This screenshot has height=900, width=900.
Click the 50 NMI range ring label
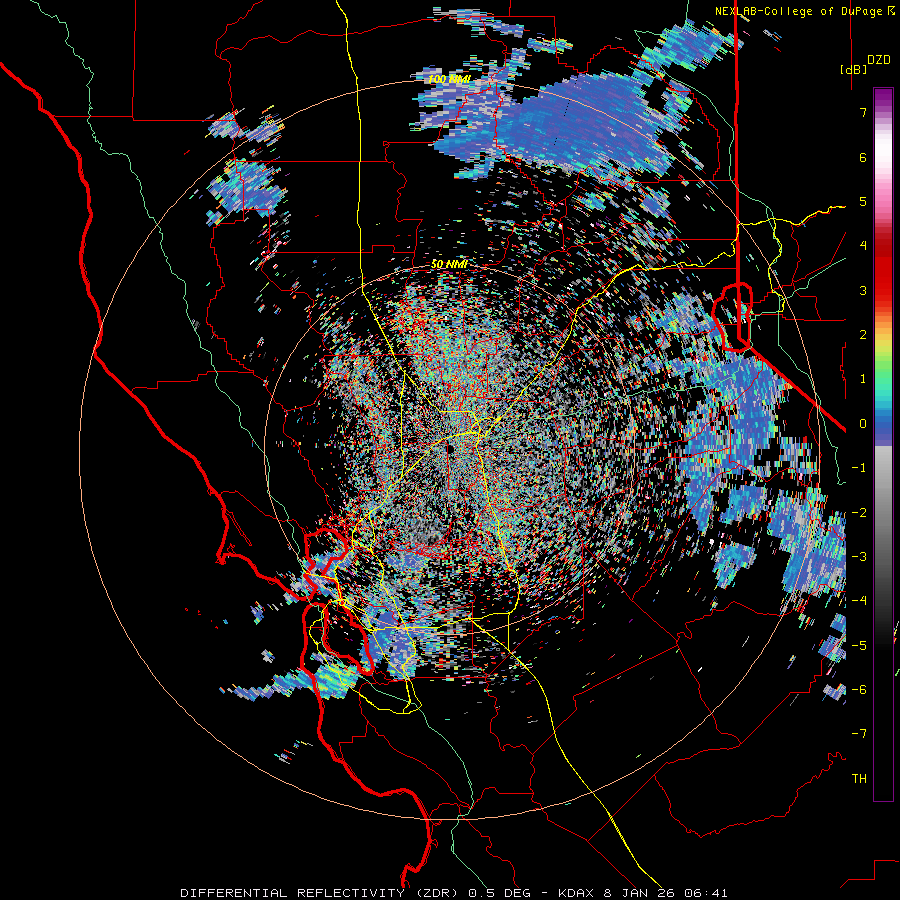(449, 264)
